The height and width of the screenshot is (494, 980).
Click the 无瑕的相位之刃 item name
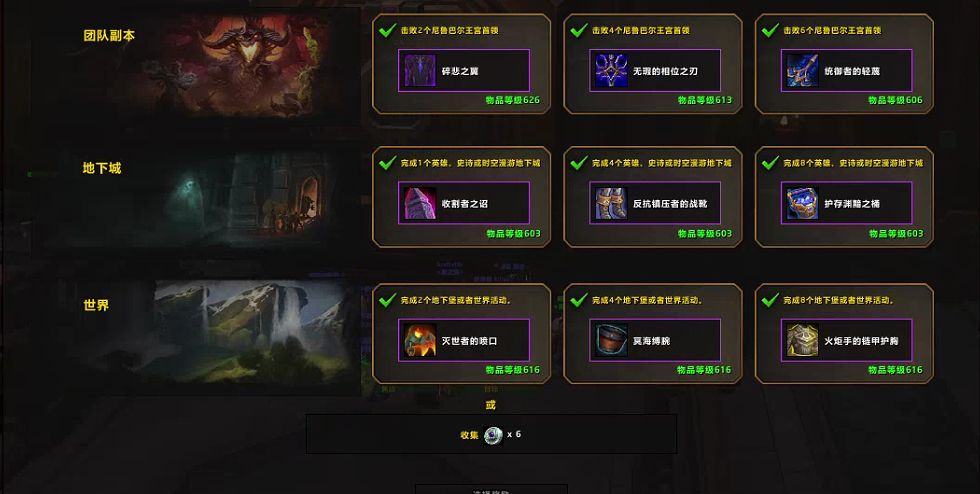click(665, 71)
